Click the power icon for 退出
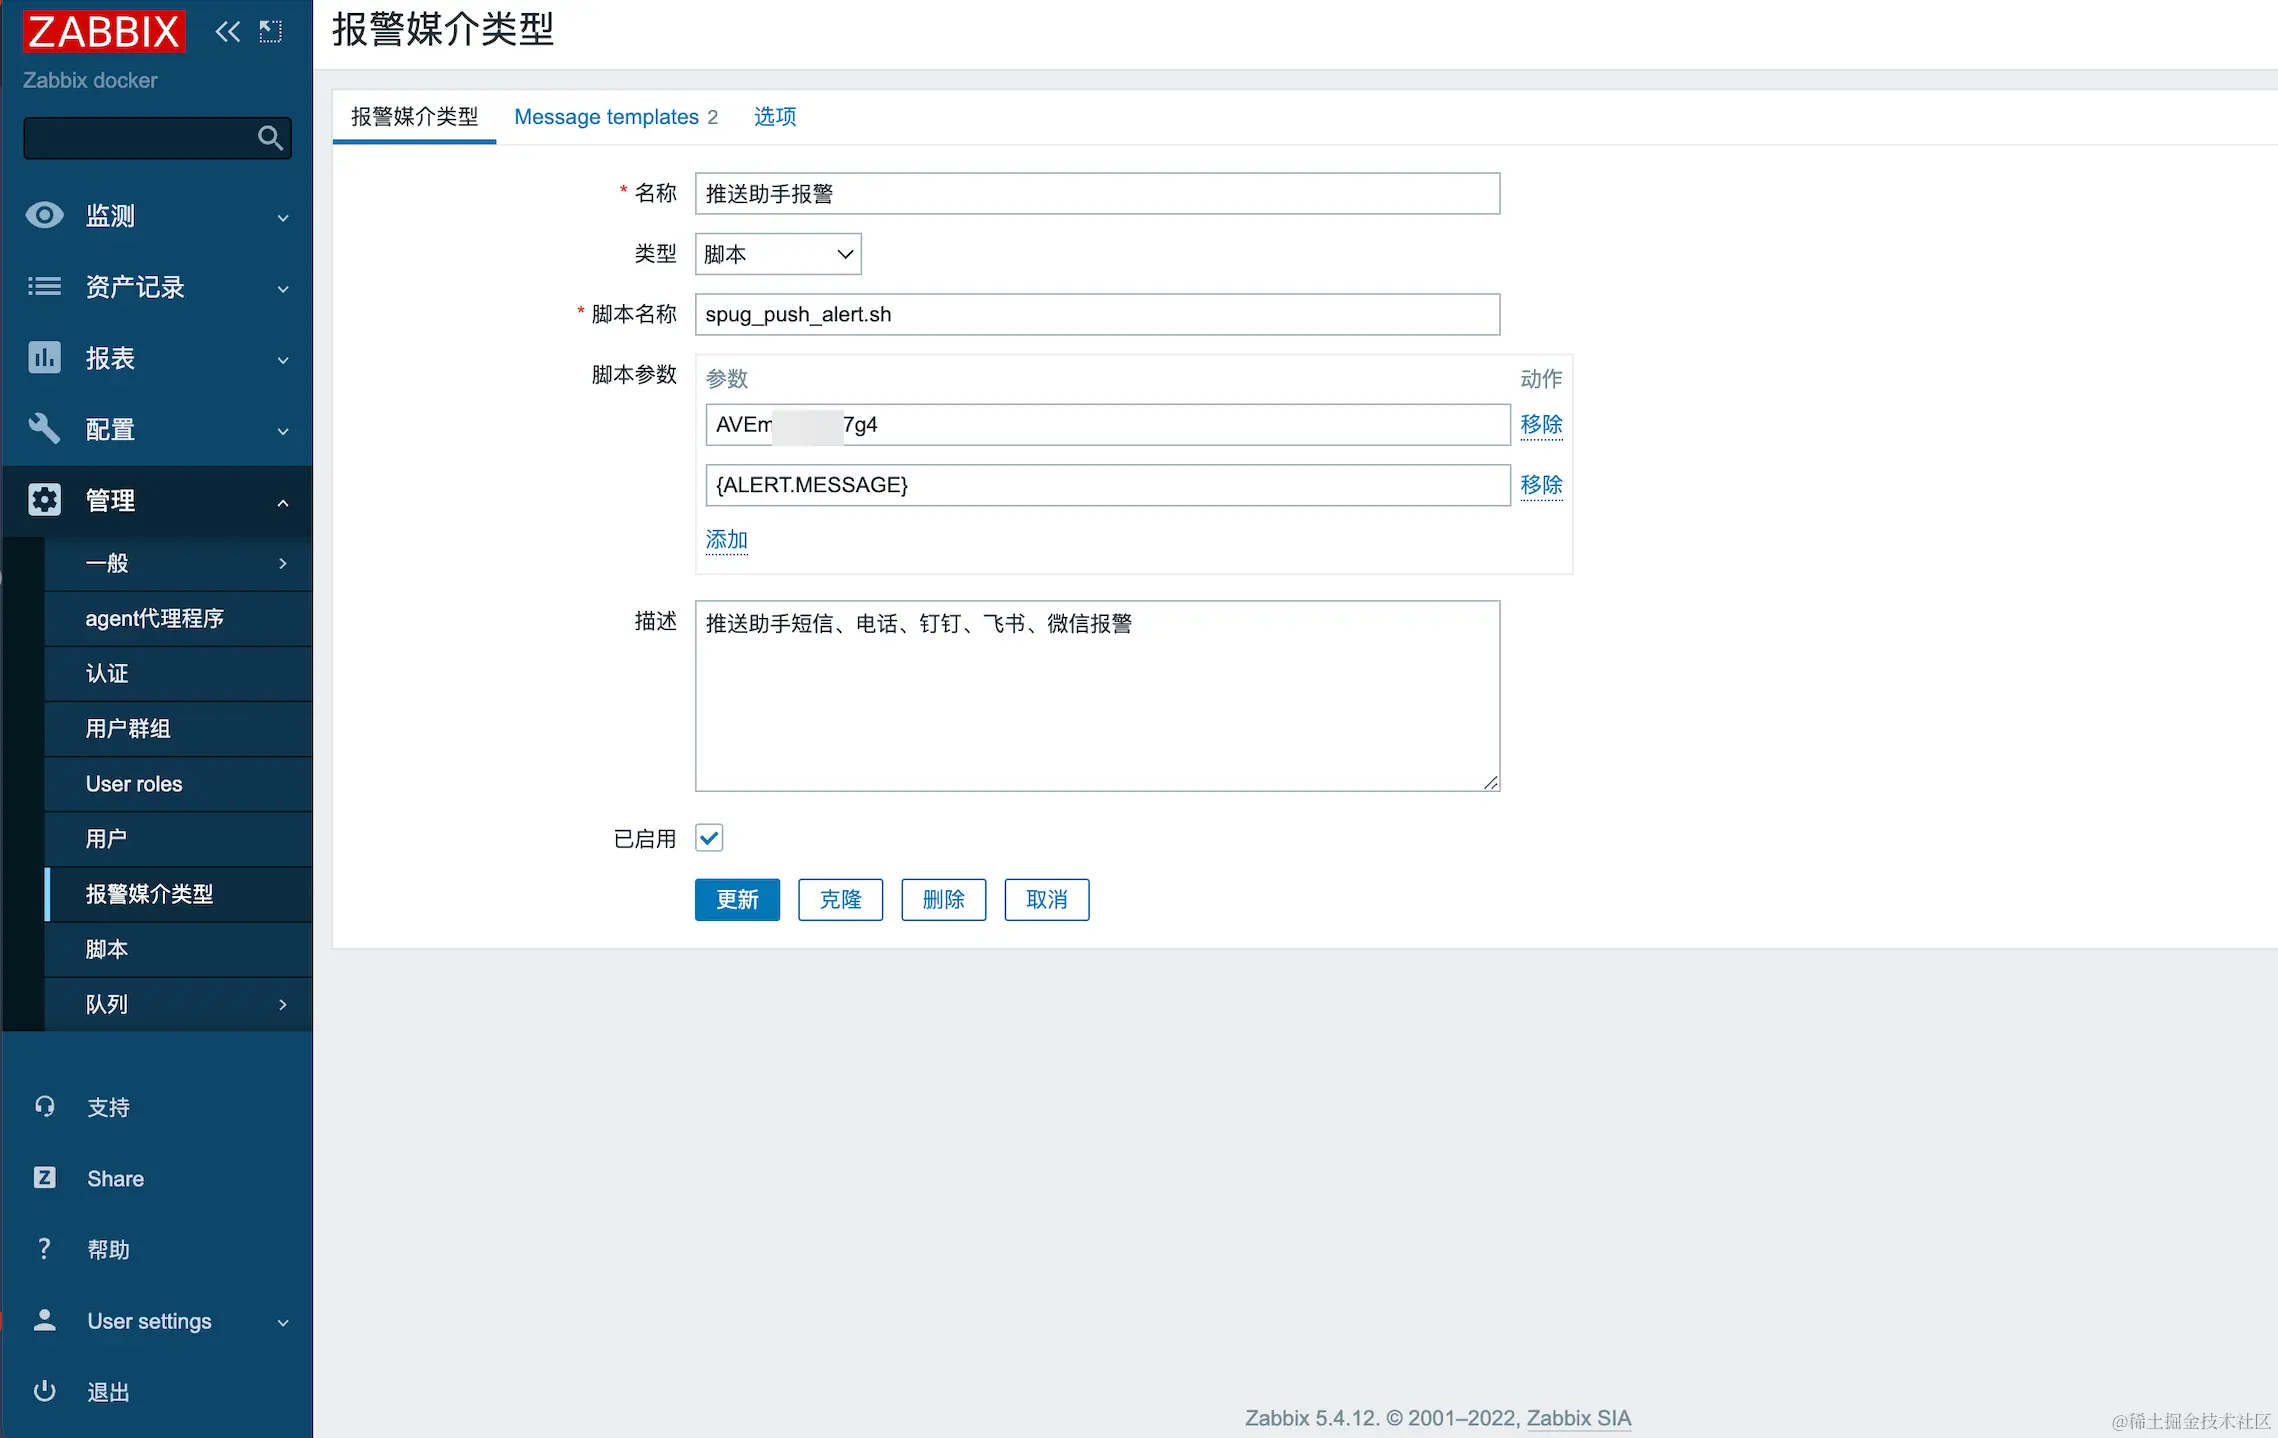The height and width of the screenshot is (1438, 2278). click(x=44, y=1391)
